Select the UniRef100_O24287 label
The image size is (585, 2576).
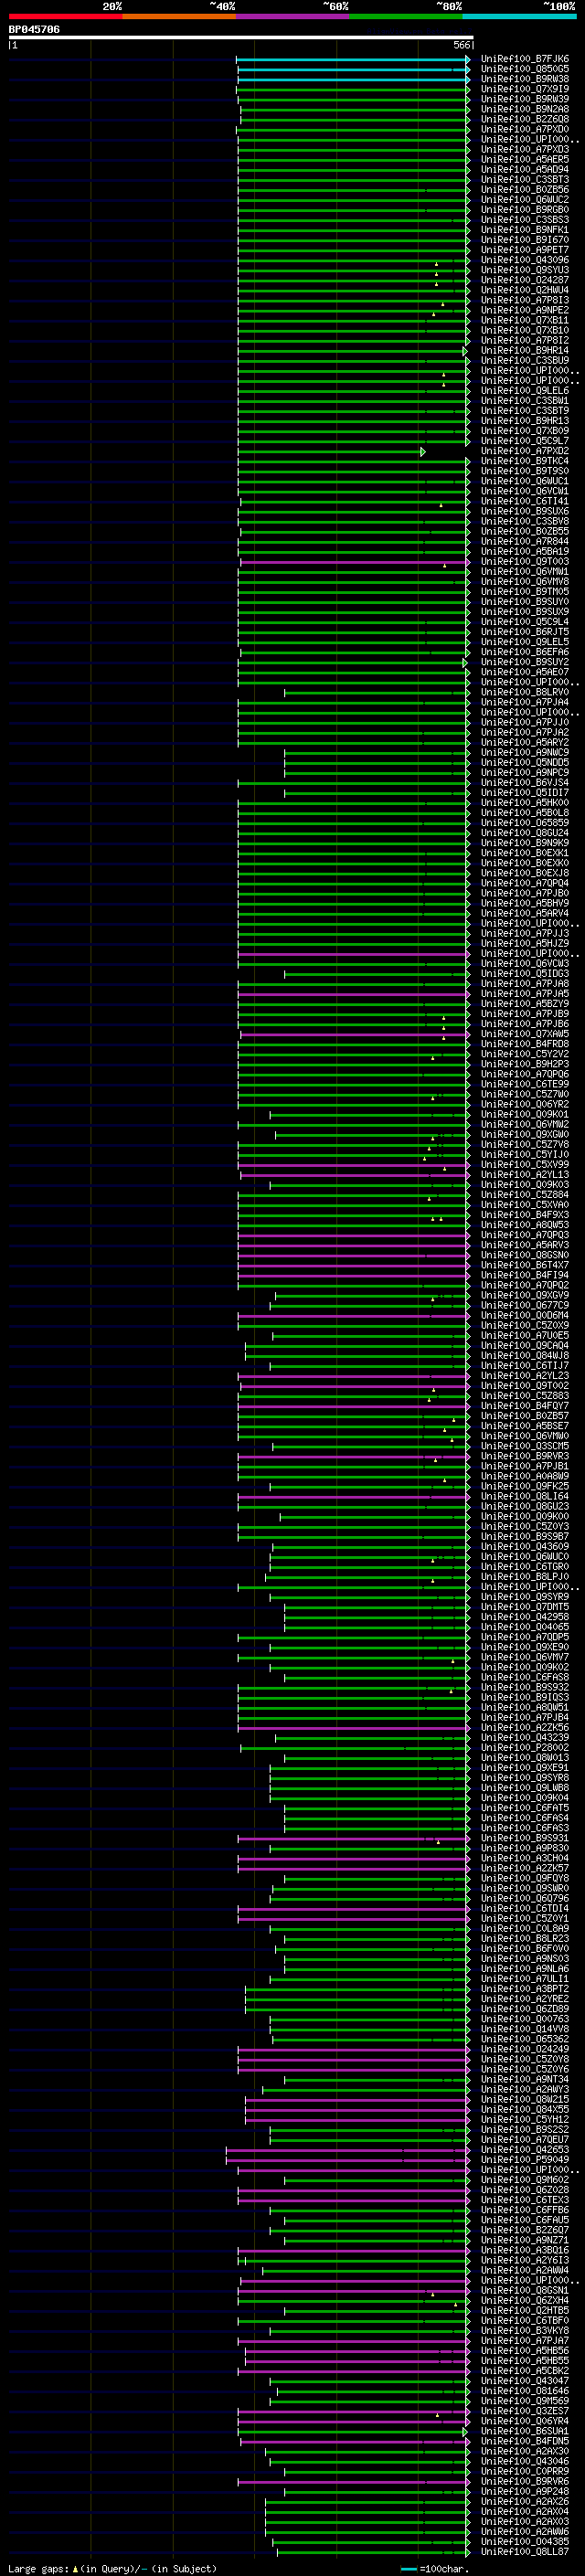(x=525, y=280)
